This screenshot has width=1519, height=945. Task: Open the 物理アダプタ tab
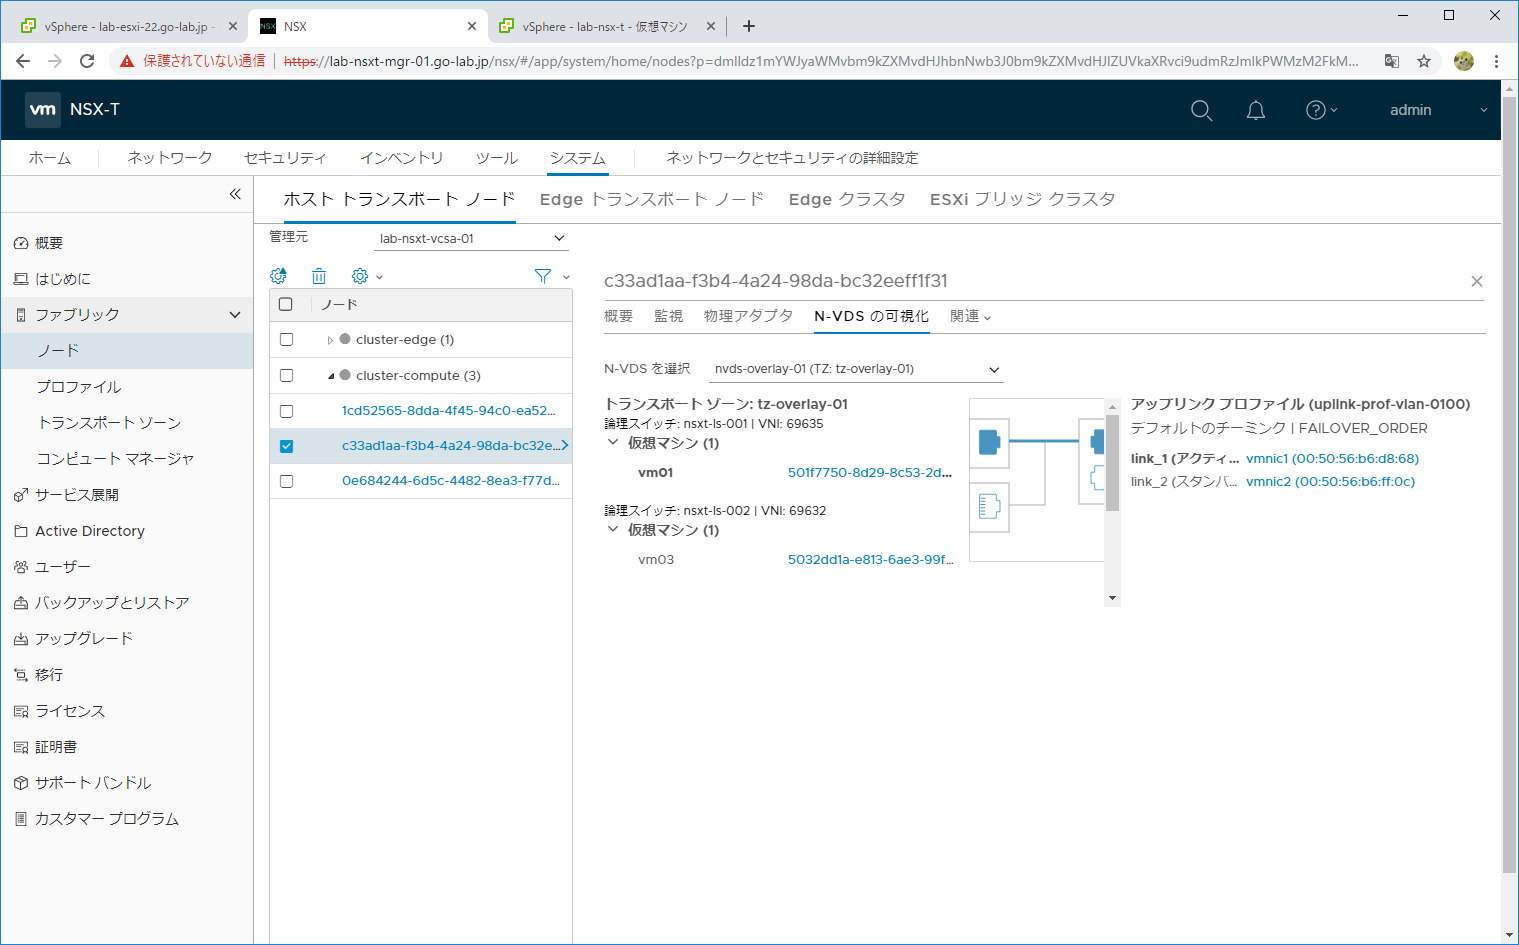click(x=748, y=316)
